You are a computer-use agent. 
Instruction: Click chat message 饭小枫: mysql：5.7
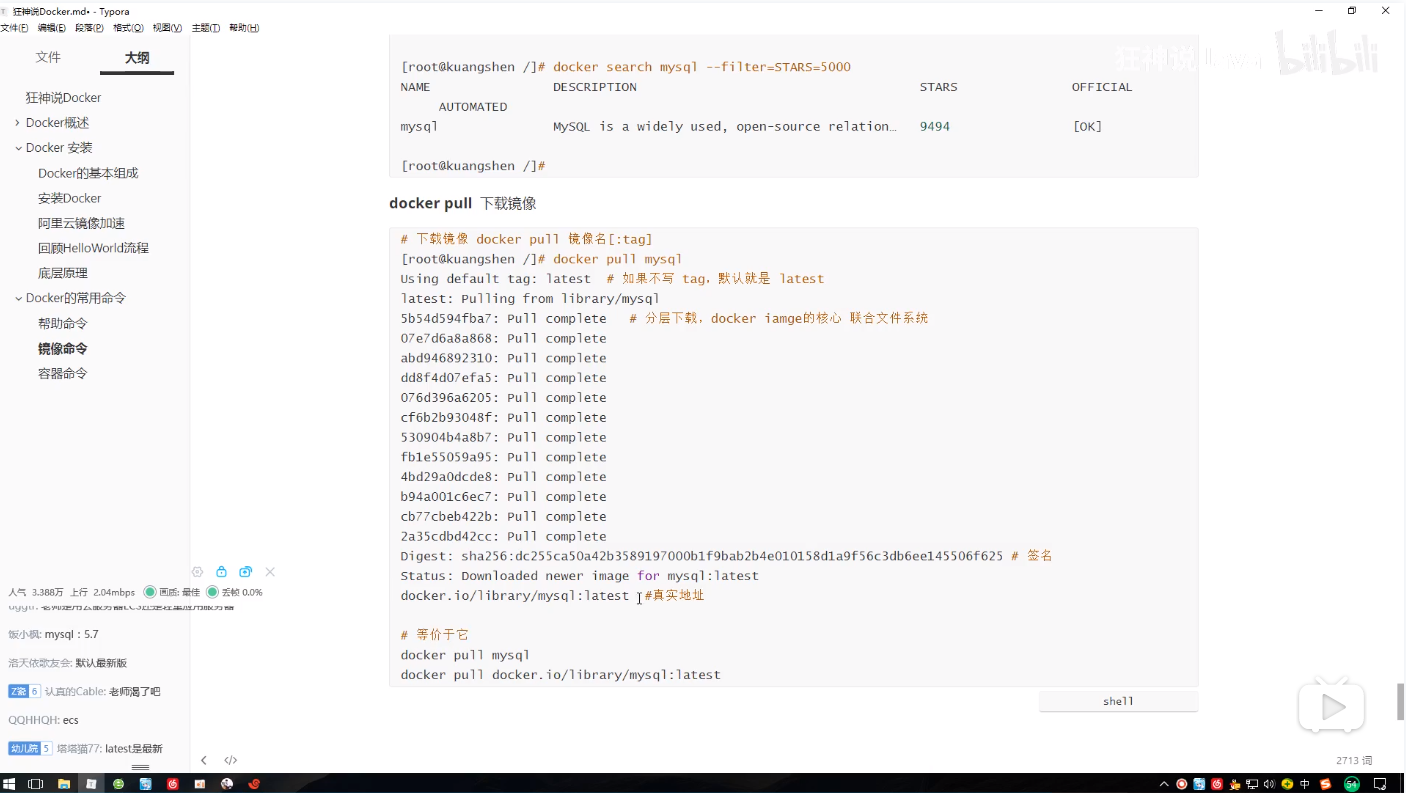click(53, 634)
